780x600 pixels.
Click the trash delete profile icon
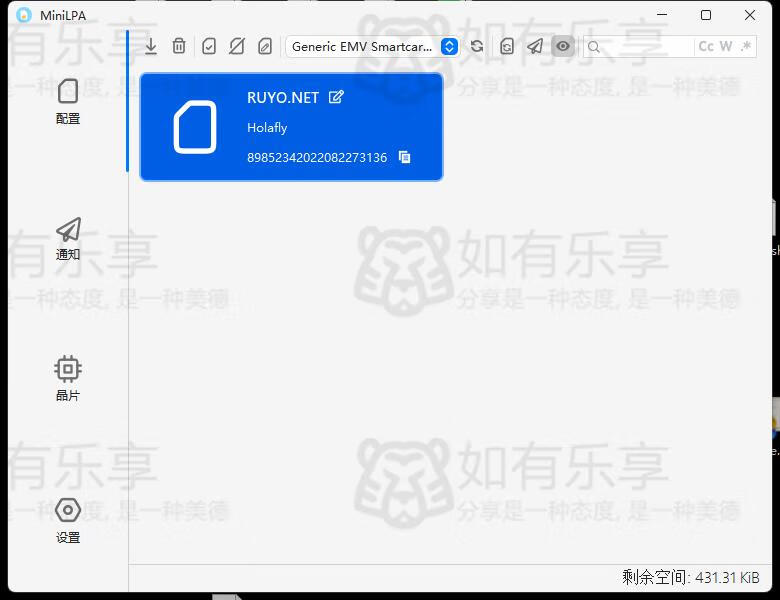[x=179, y=46]
